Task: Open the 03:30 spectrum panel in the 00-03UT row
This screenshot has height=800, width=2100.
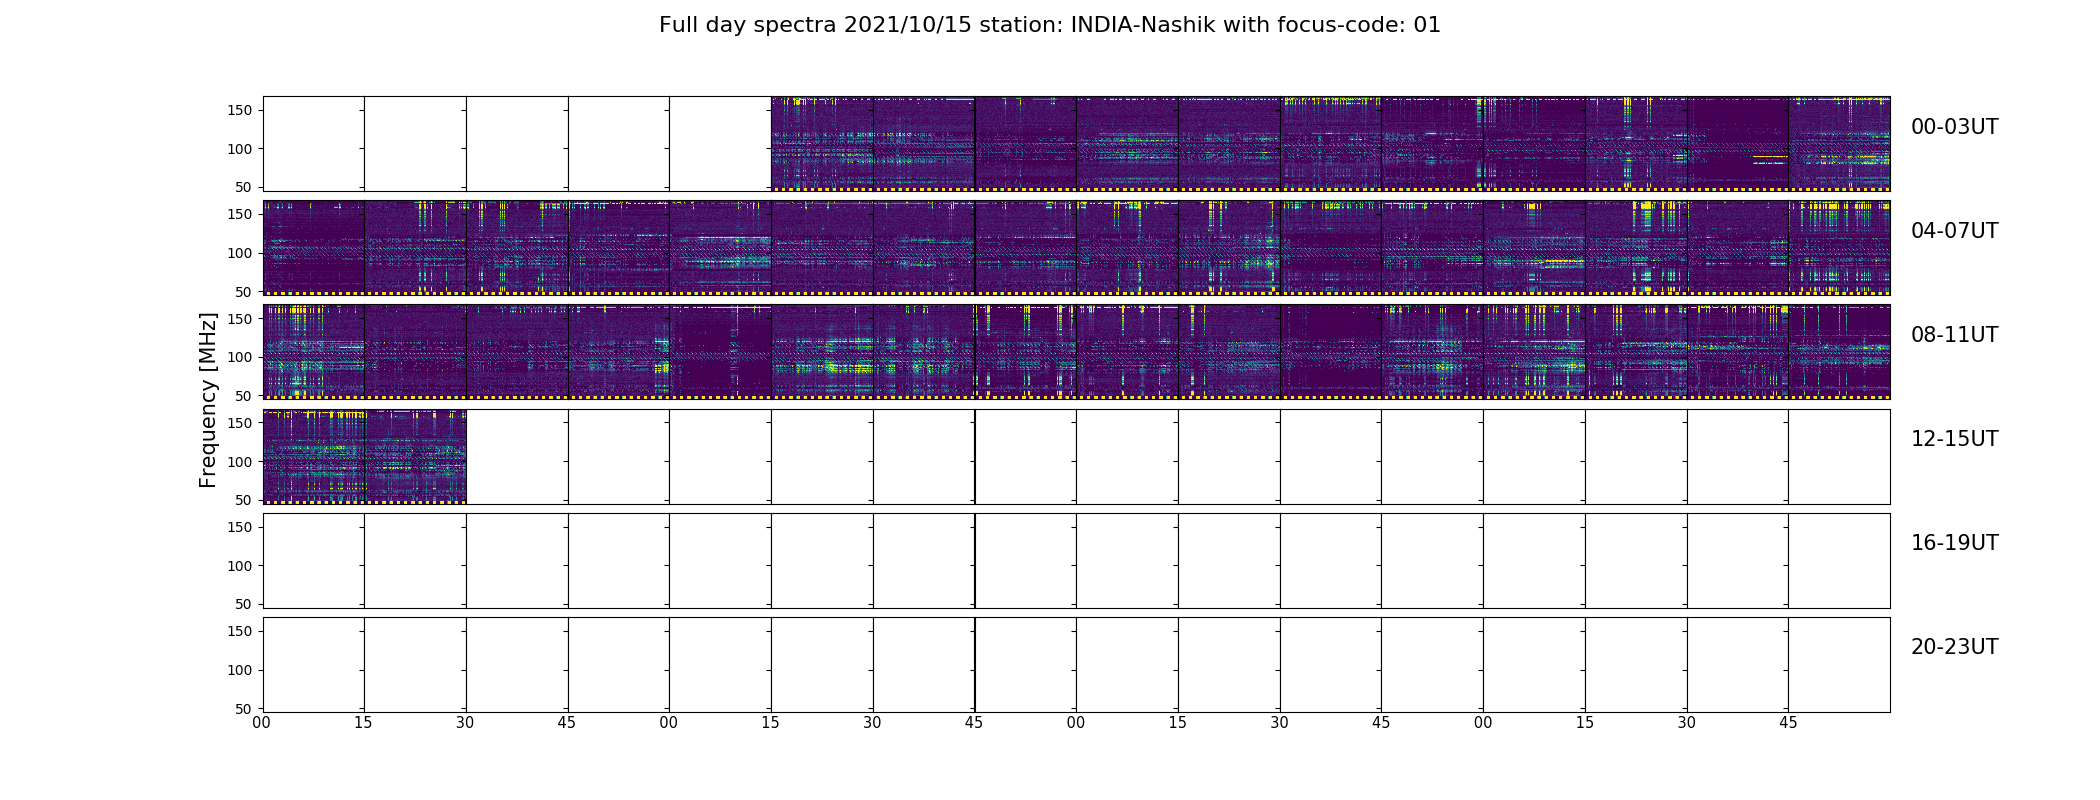Action: [1738, 144]
